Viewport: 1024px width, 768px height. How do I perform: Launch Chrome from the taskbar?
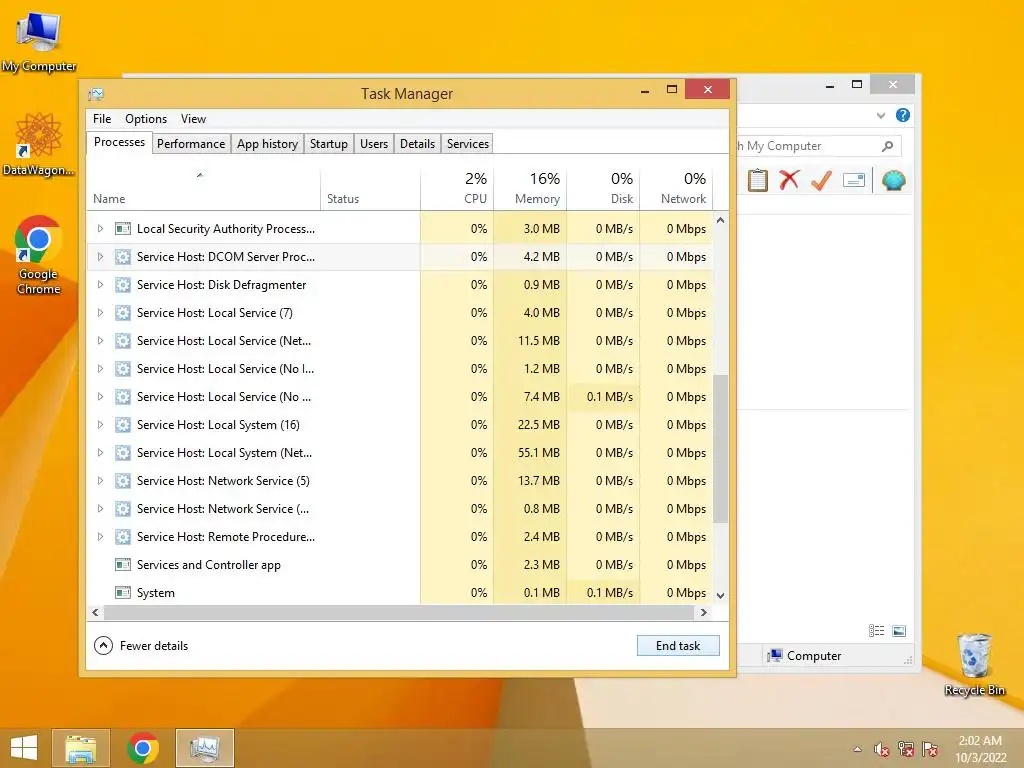(143, 748)
